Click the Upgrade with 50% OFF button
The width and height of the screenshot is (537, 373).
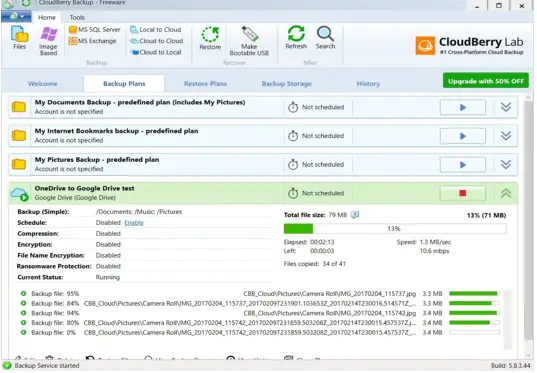click(x=486, y=81)
